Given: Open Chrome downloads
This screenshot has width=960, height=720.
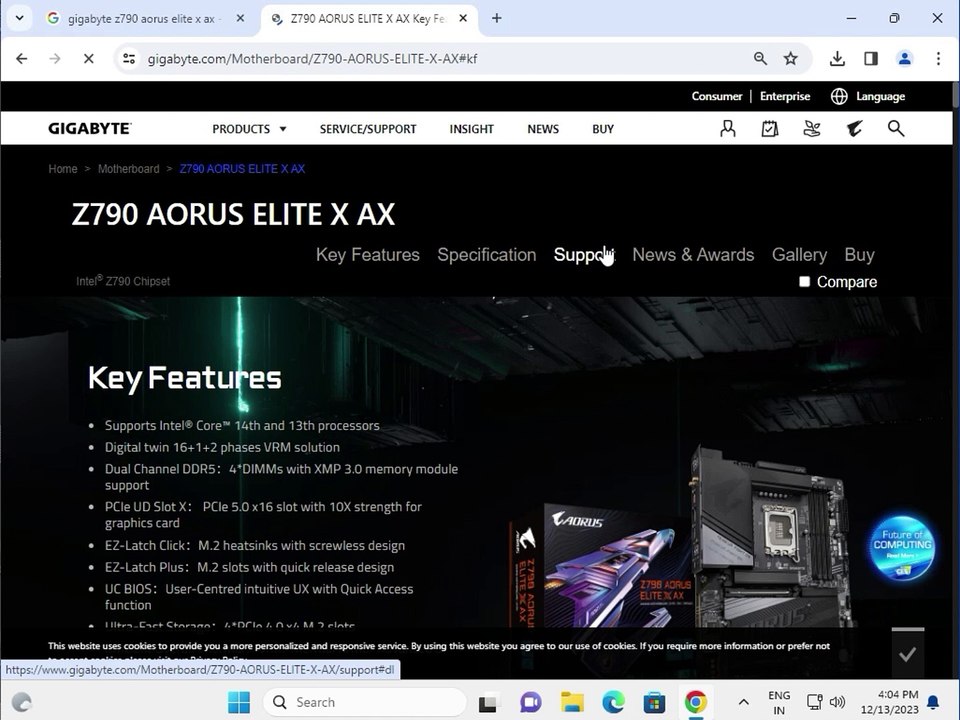Looking at the screenshot, I should pyautogui.click(x=837, y=59).
